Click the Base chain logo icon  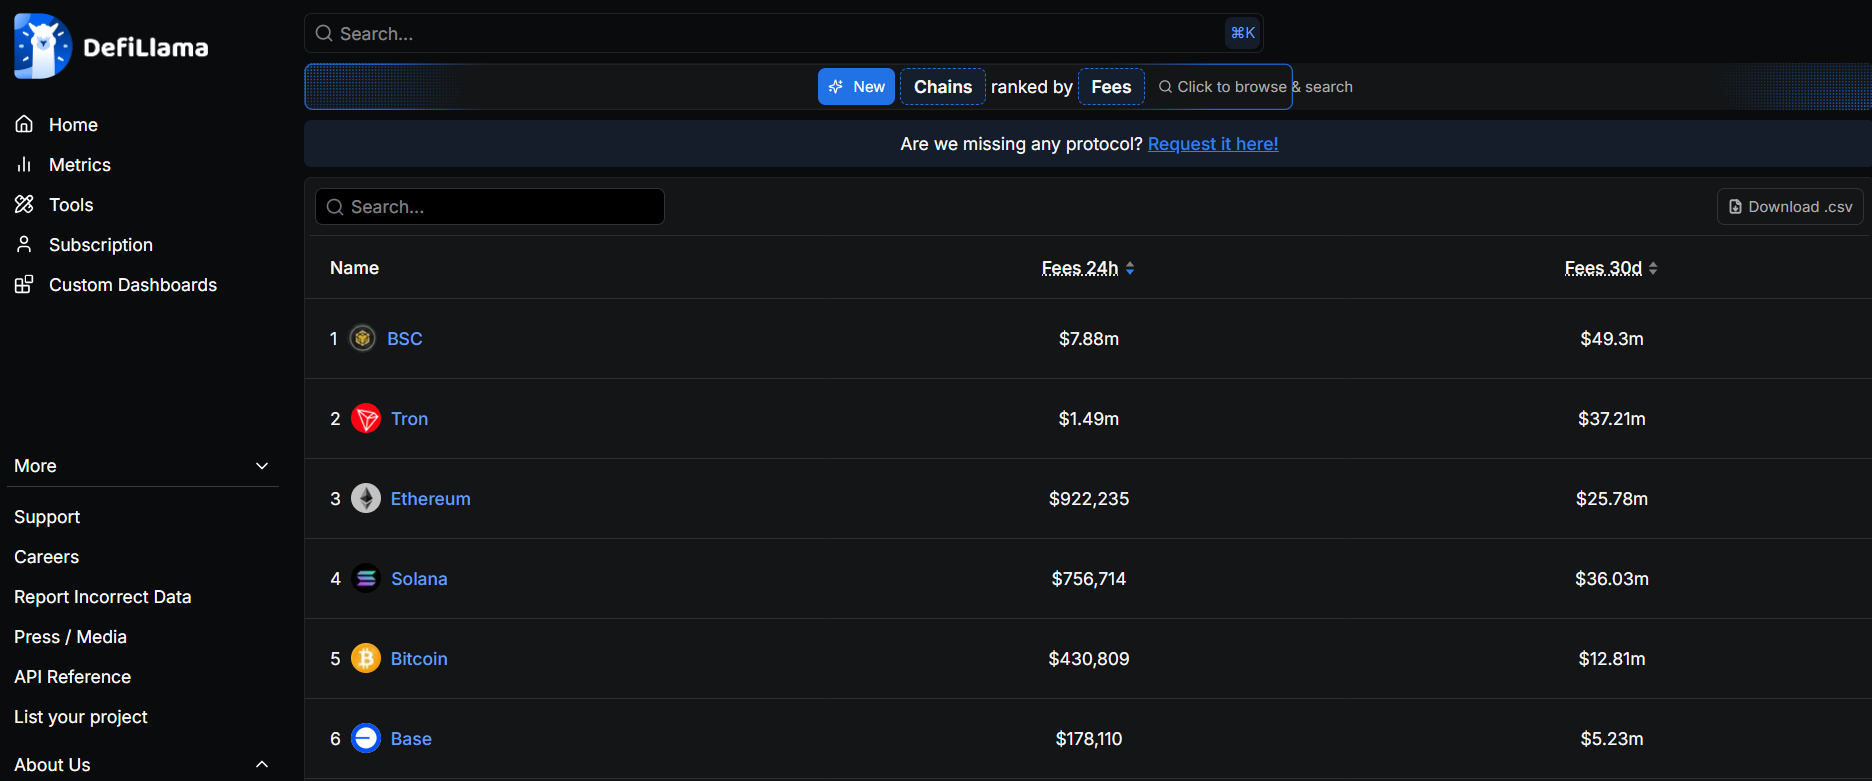tap(366, 739)
